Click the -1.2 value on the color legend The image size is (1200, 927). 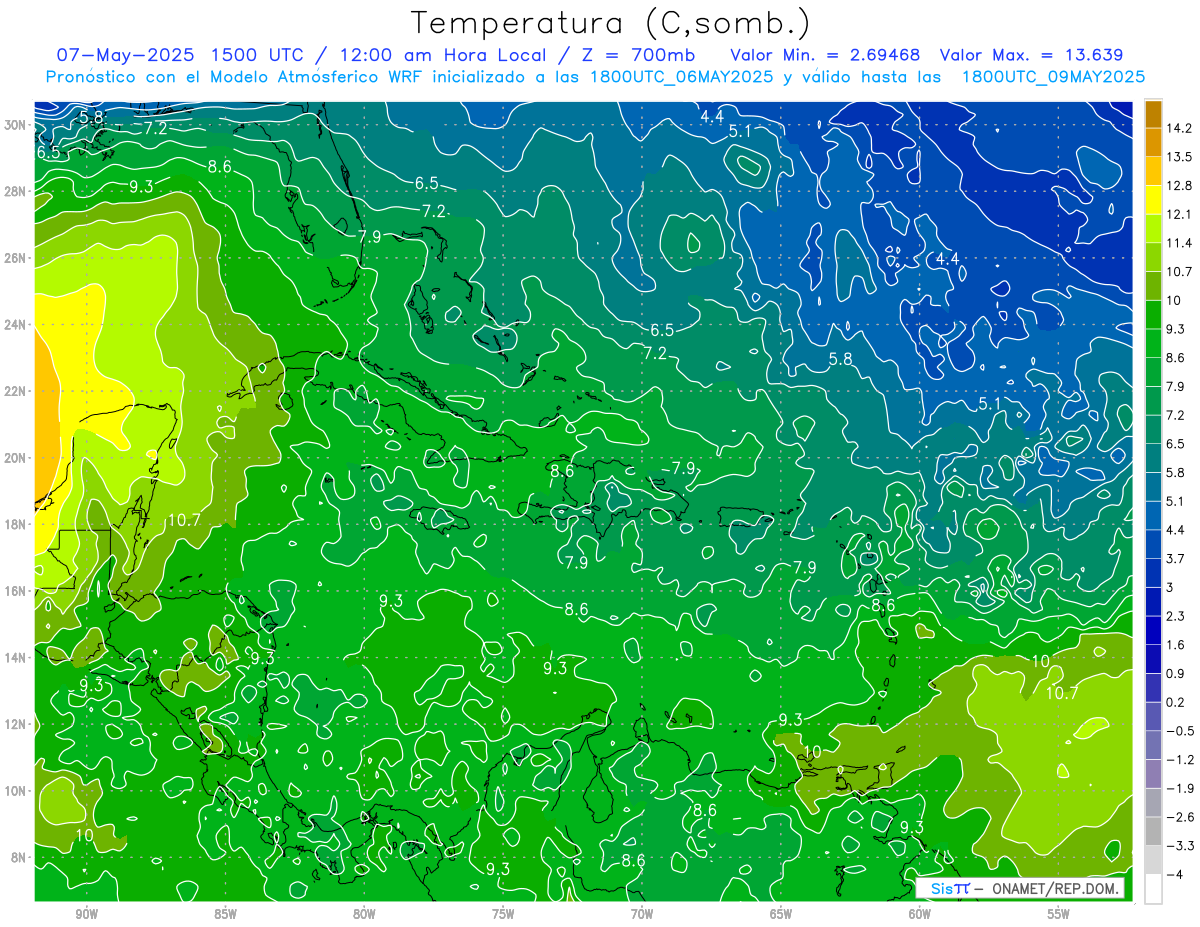coord(1180,759)
